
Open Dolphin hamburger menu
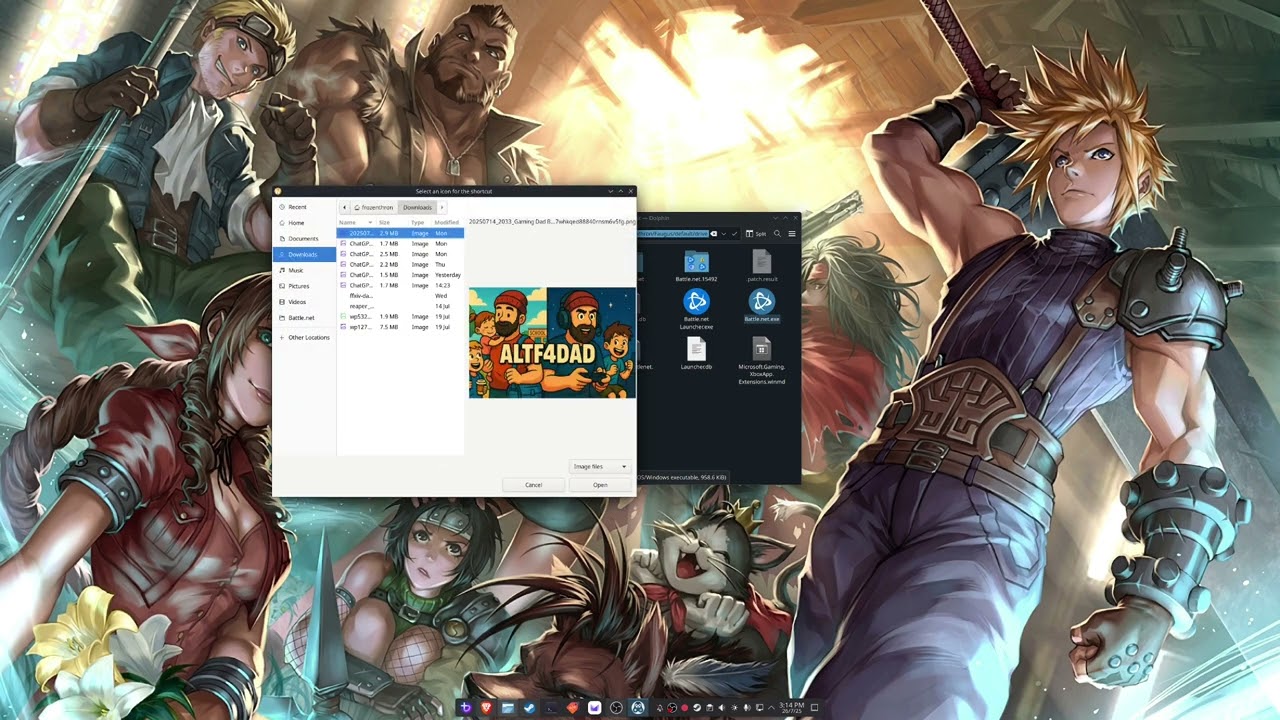pos(792,234)
